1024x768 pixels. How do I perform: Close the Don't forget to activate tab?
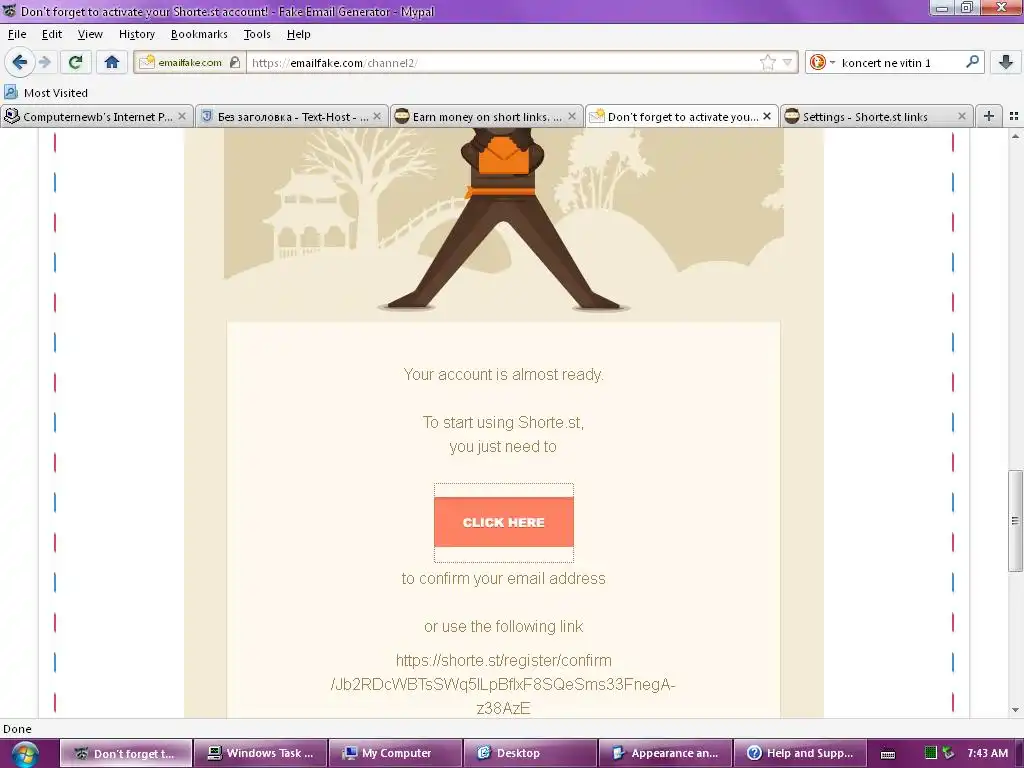(767, 116)
